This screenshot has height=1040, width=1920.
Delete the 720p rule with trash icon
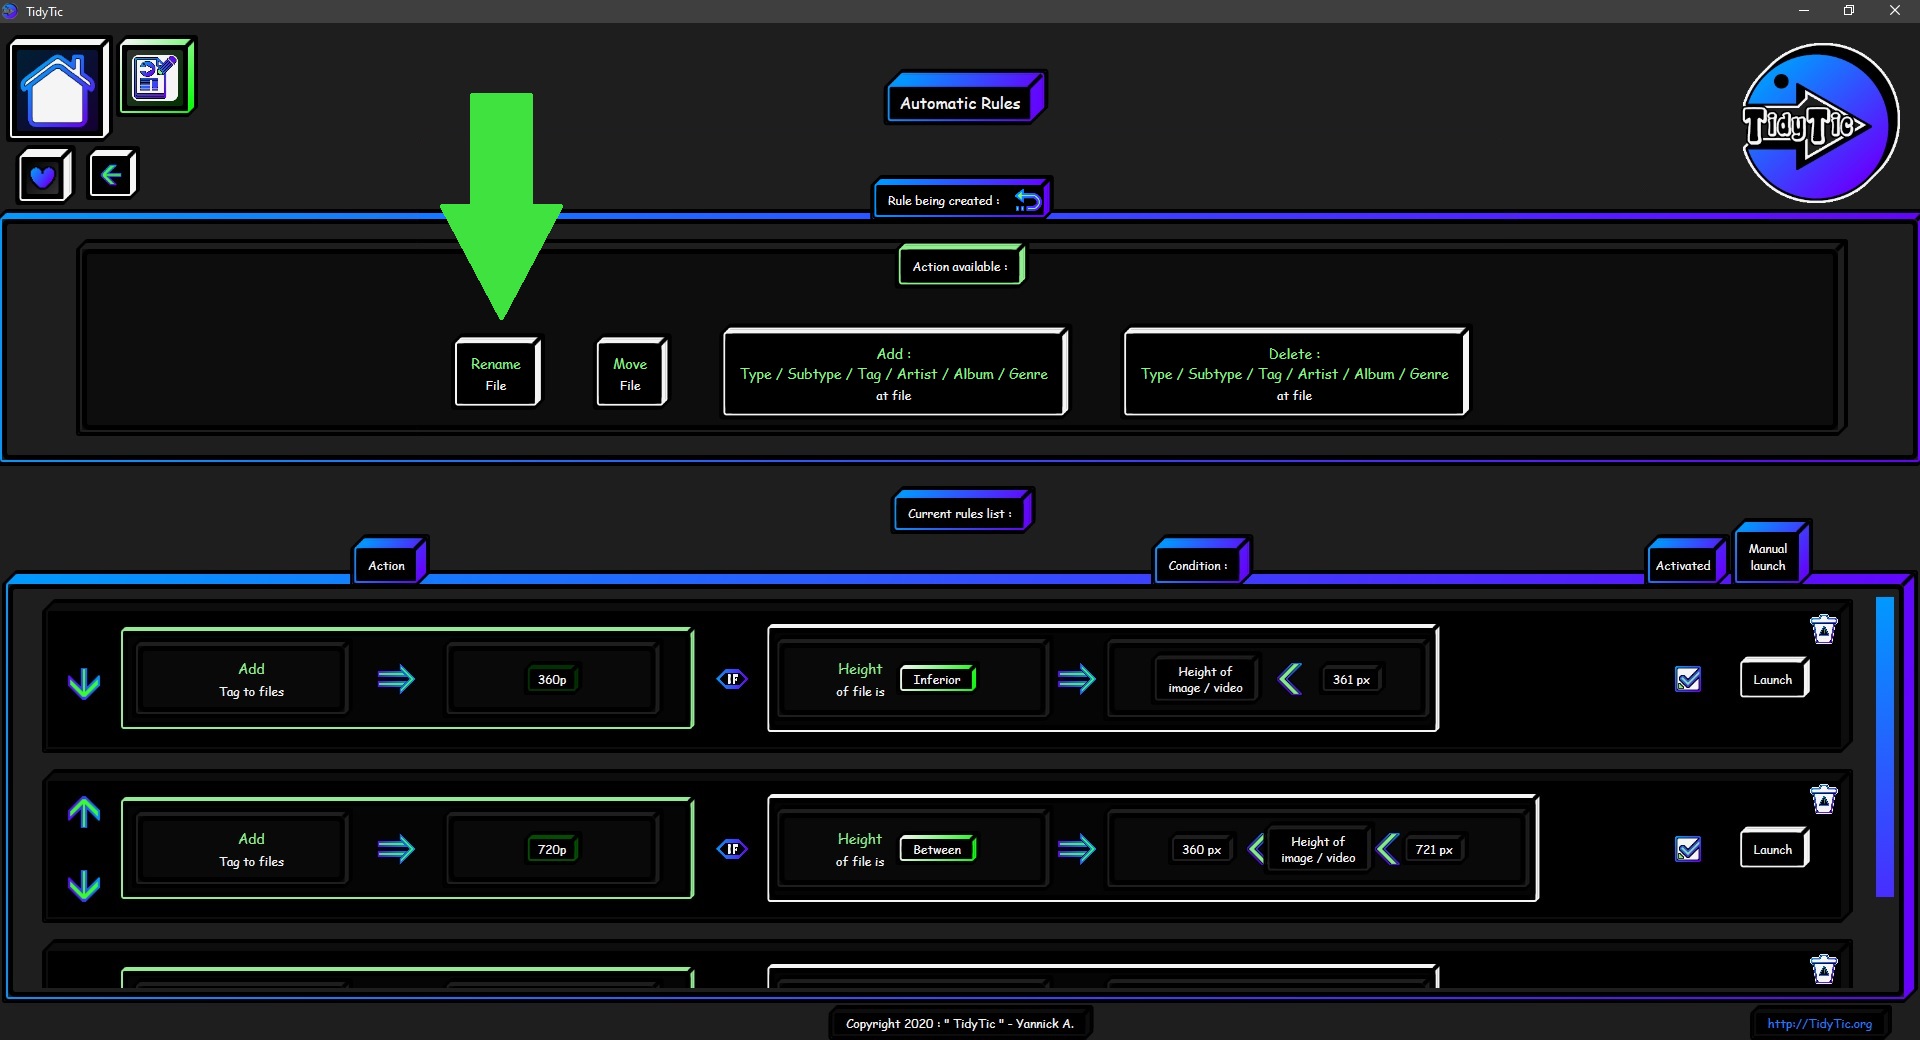[x=1823, y=800]
